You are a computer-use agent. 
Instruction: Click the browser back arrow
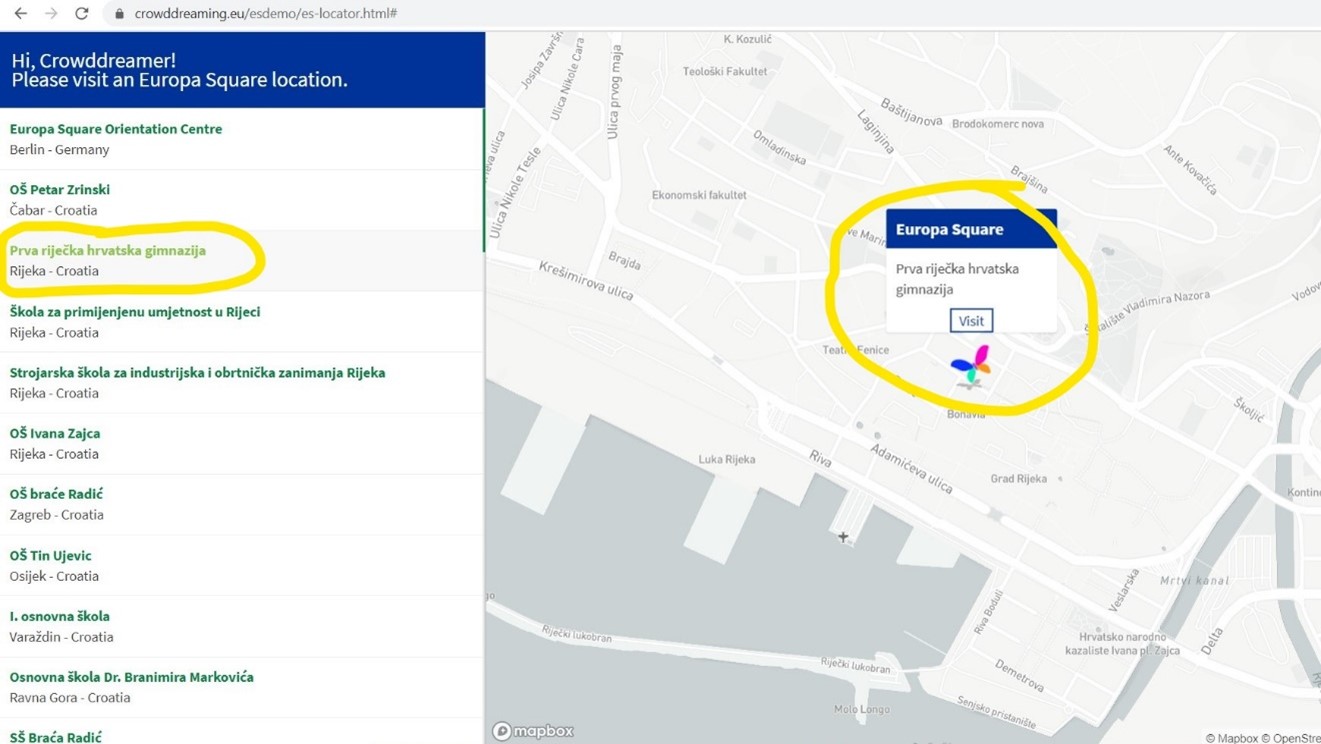(20, 14)
